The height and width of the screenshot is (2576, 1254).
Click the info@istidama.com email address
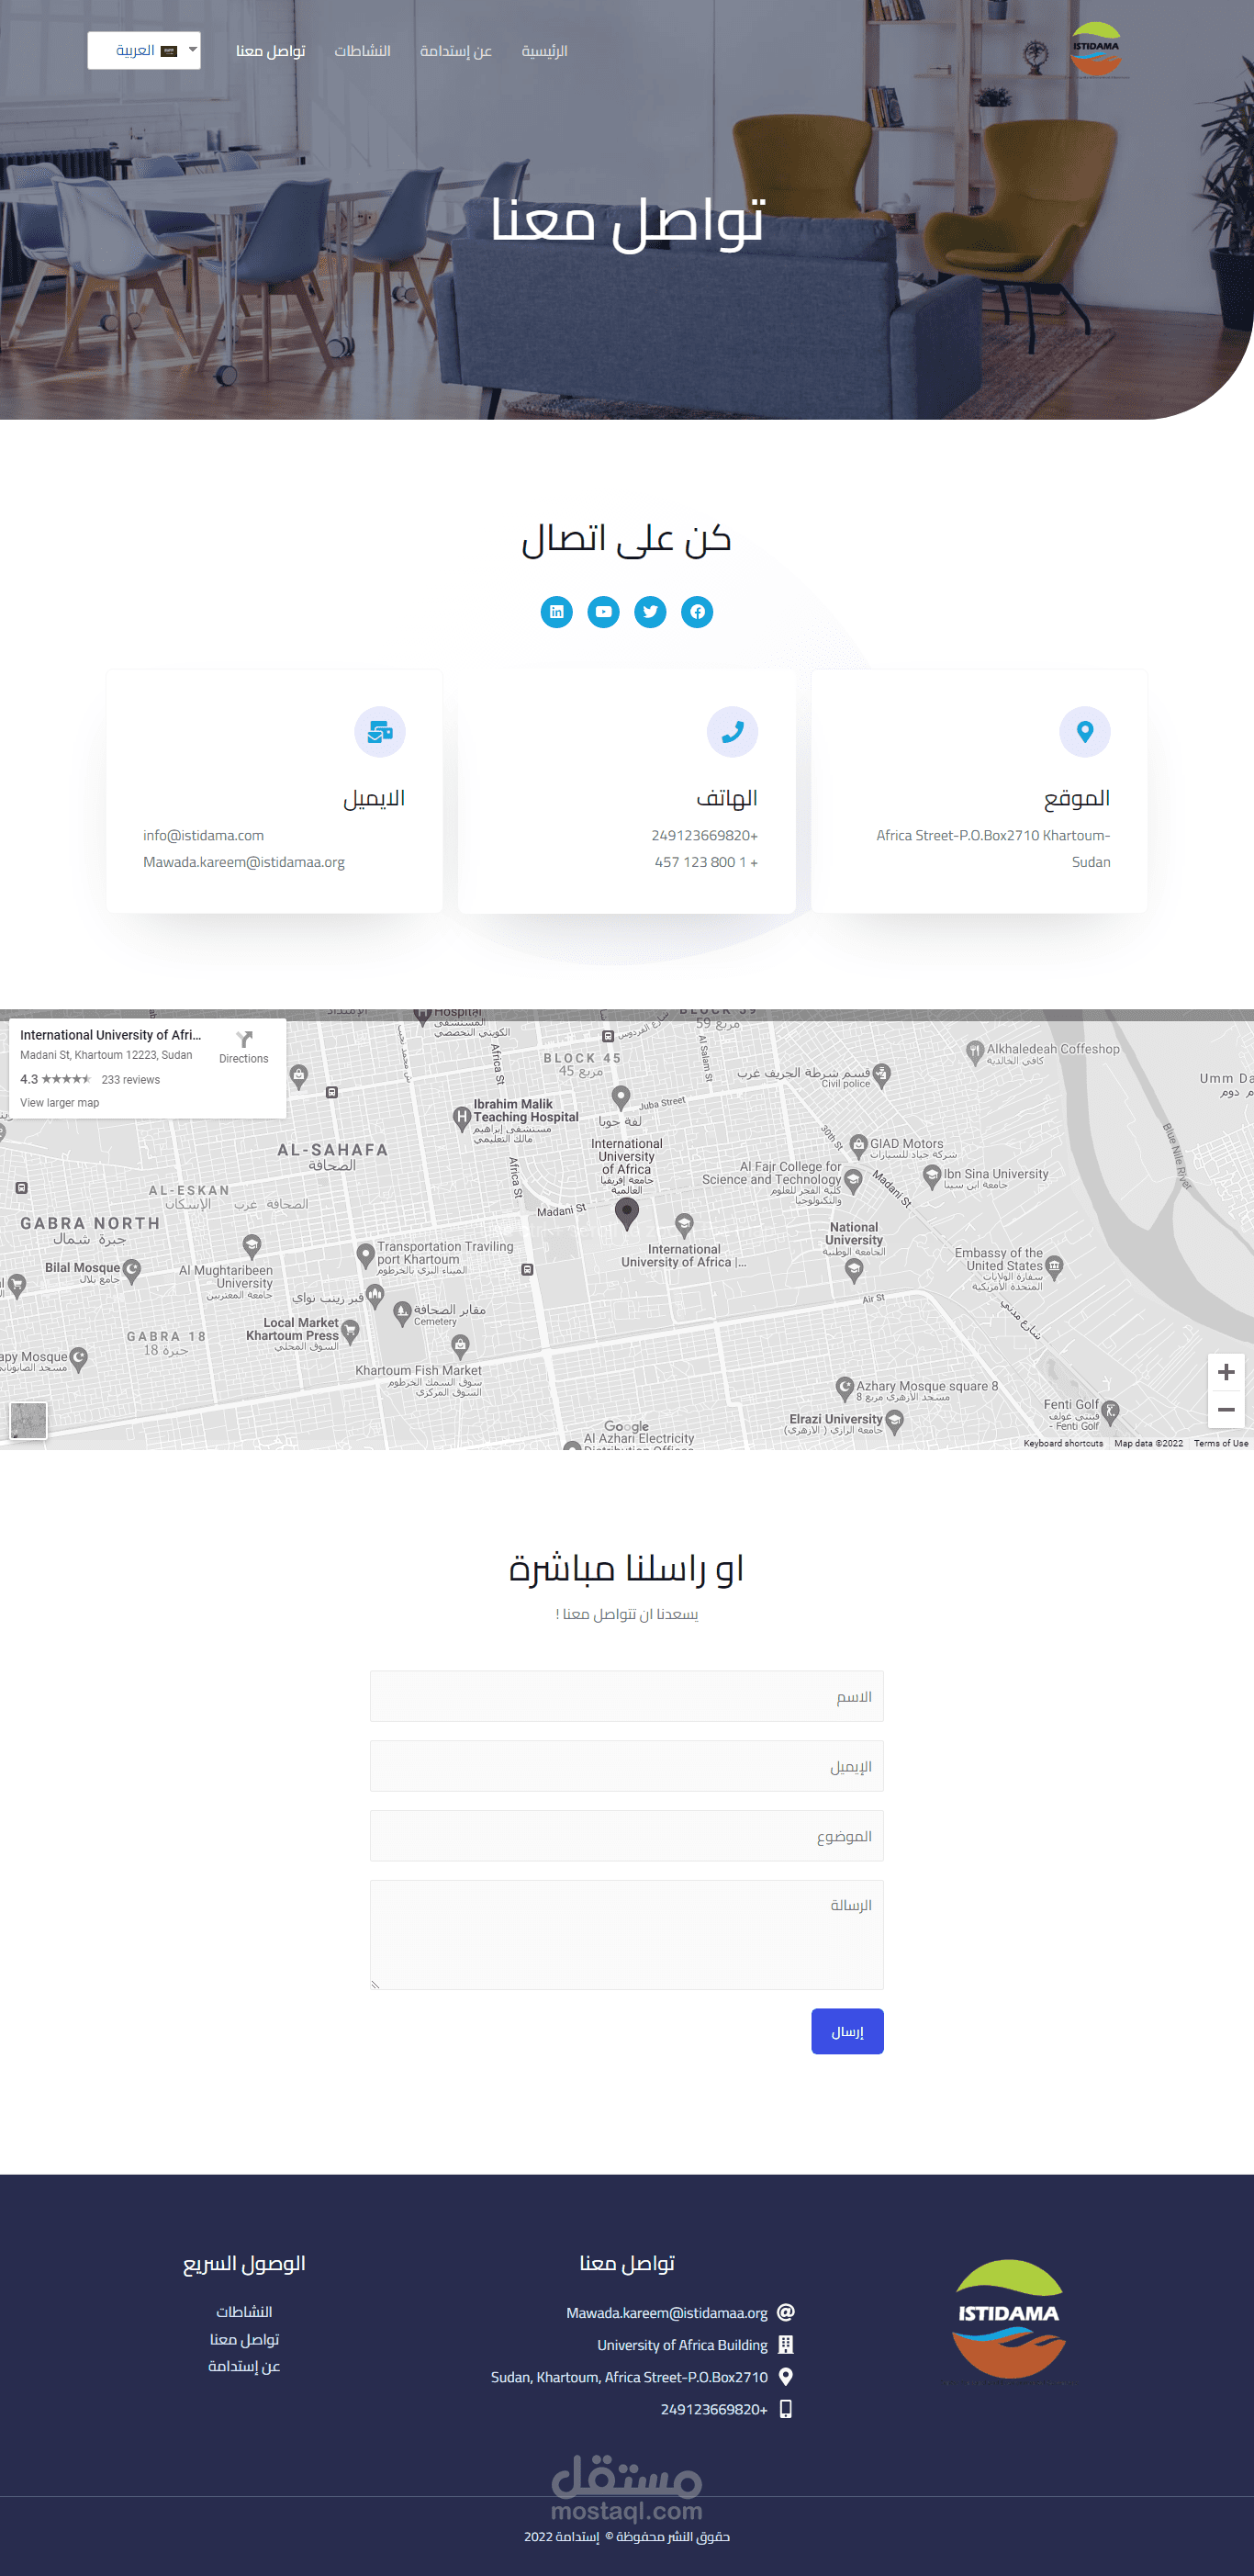(x=203, y=835)
